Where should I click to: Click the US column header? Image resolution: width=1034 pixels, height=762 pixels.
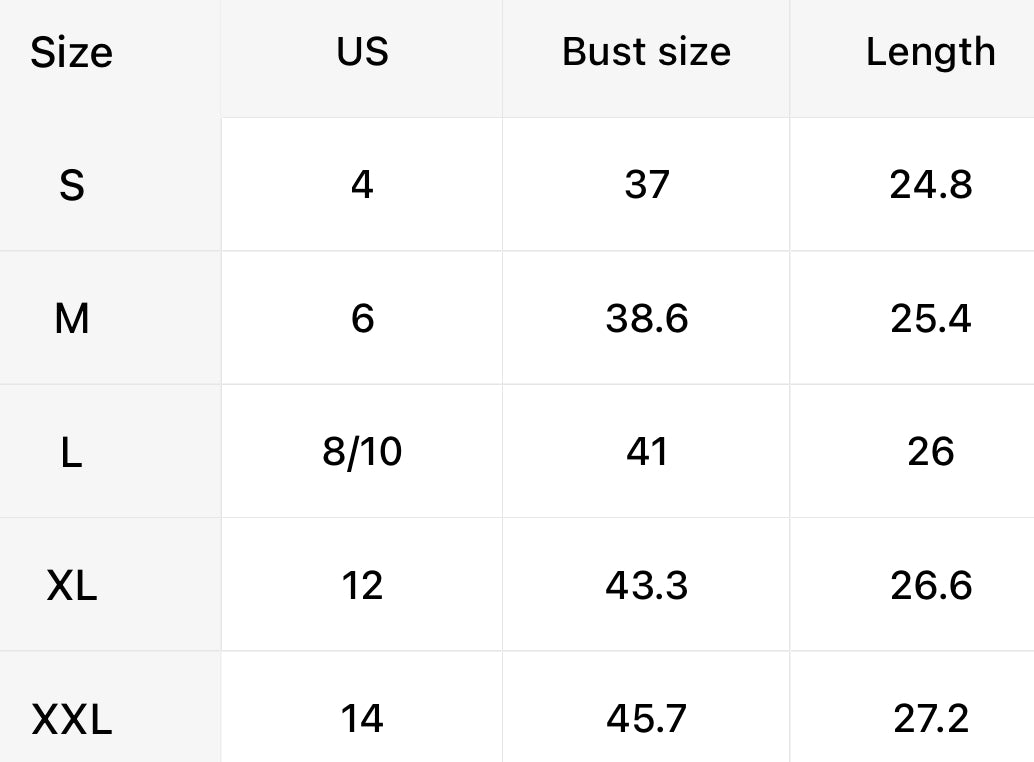coord(362,51)
